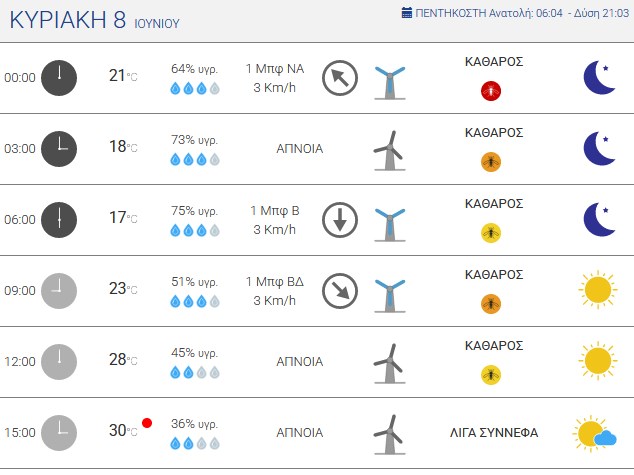634x475 pixels.
Task: Select the northwest wind direction arrow at 00:00
Action: [x=340, y=78]
